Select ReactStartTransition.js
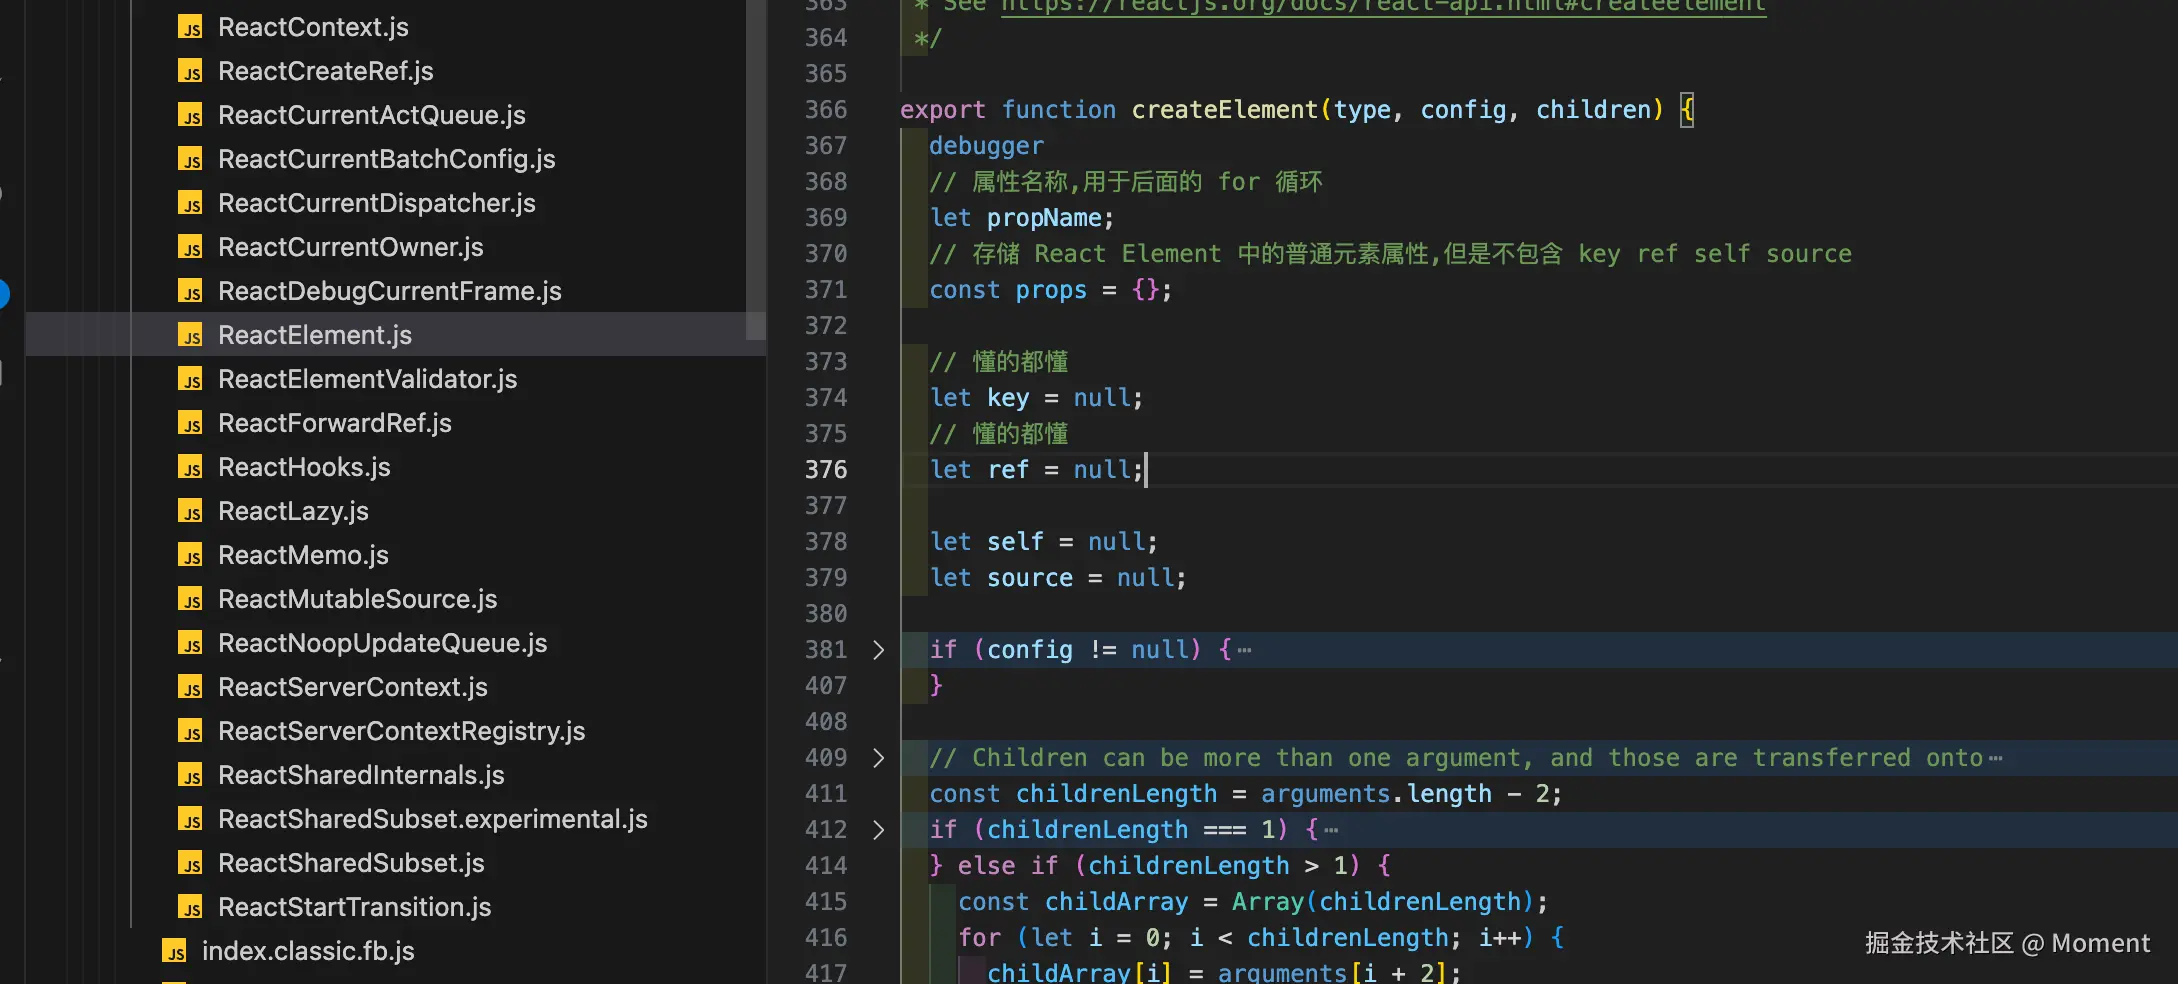Image resolution: width=2178 pixels, height=984 pixels. click(355, 907)
